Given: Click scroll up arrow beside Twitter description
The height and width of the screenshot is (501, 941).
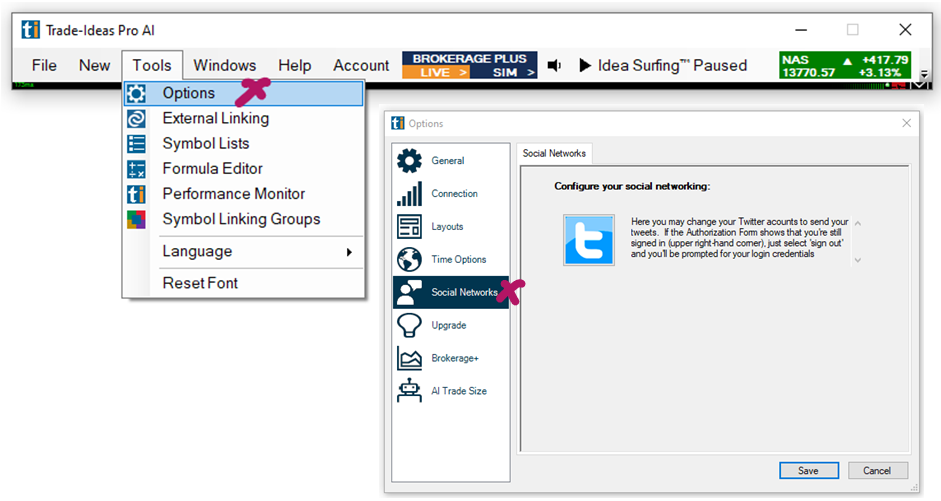Looking at the screenshot, I should click(x=858, y=224).
